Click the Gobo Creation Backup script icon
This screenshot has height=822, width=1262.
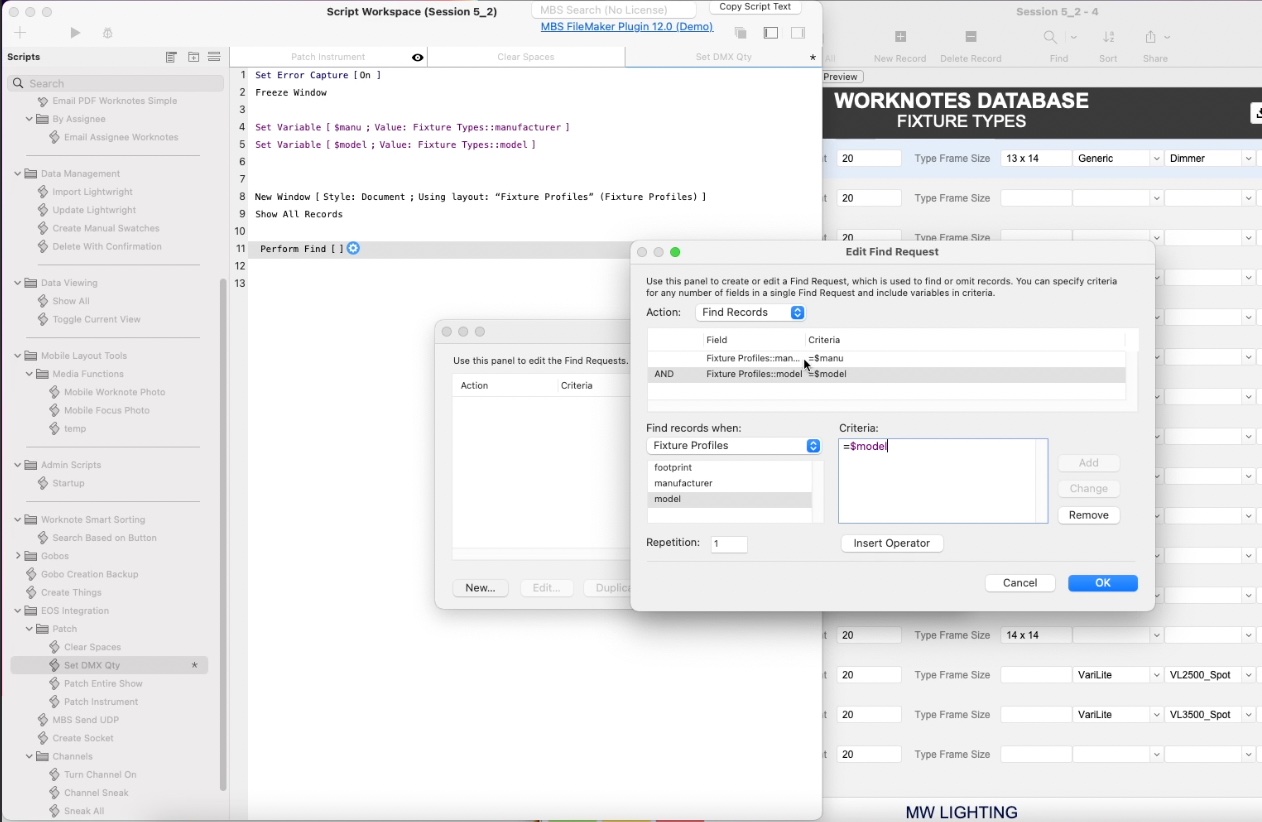[31, 575]
